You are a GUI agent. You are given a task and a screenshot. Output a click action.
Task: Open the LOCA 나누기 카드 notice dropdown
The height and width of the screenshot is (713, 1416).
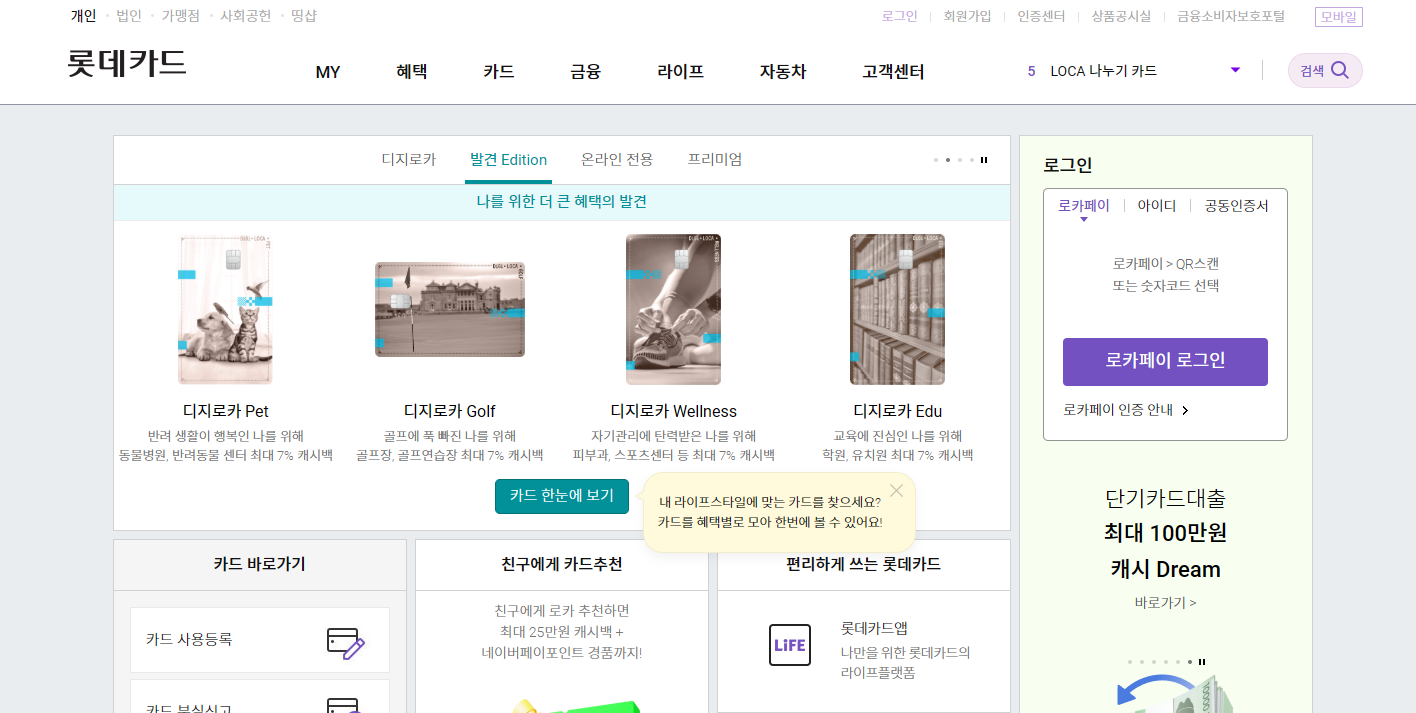coord(1235,70)
